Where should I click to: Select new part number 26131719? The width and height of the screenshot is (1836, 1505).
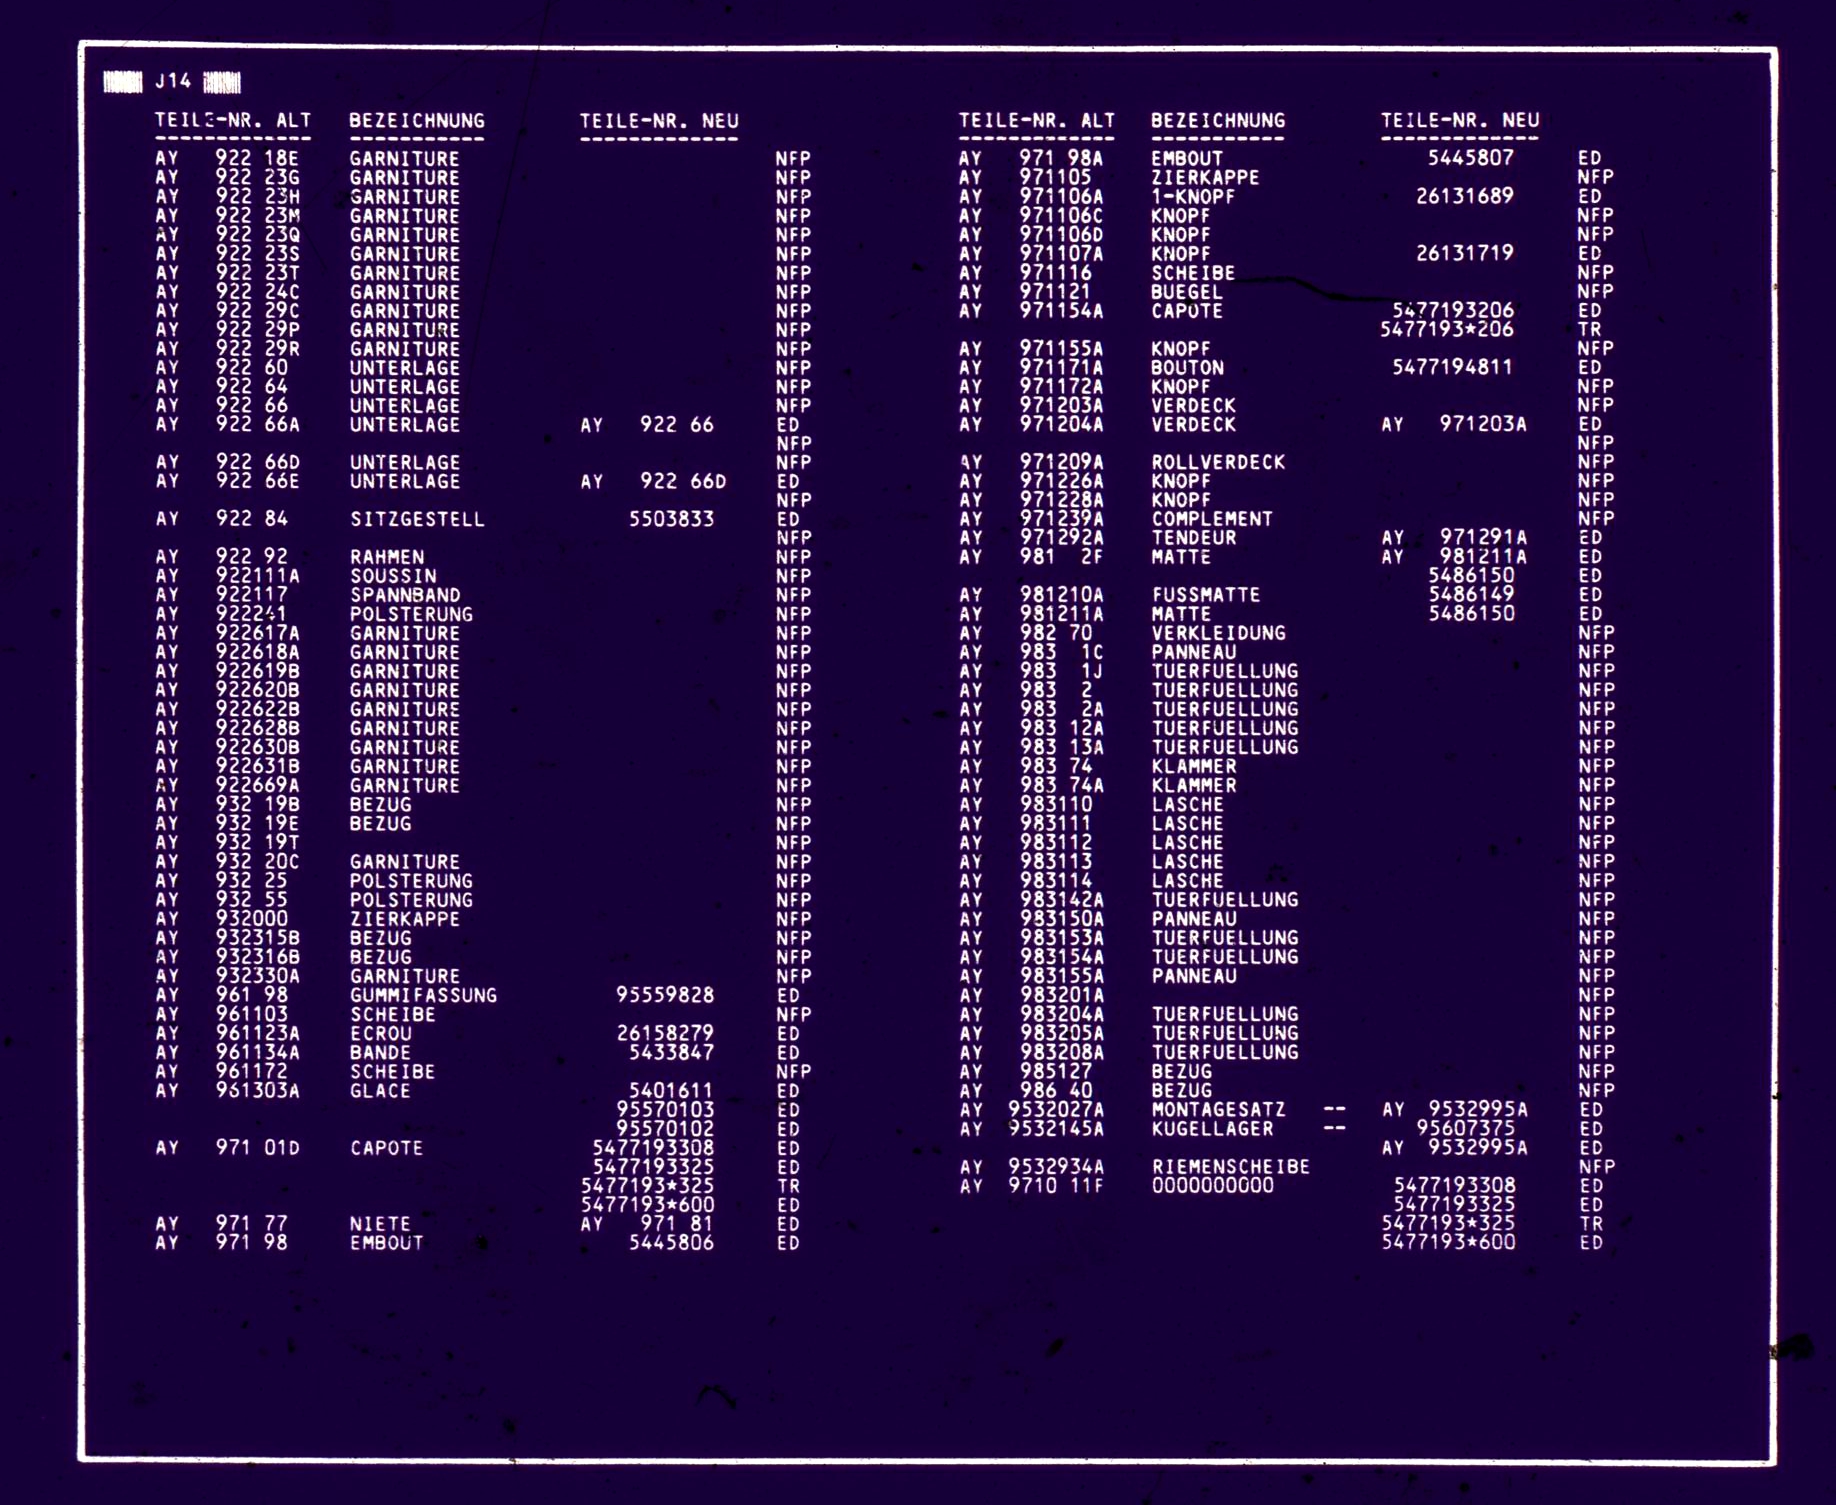[x=1465, y=253]
